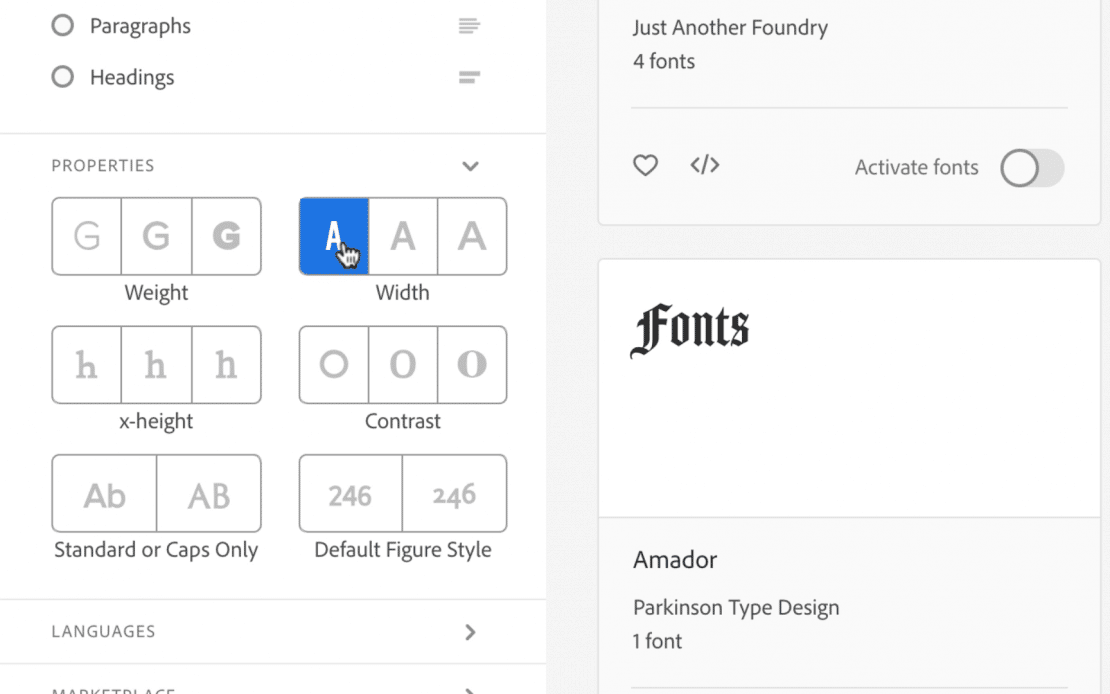Viewport: 1110px width, 694px height.
Task: Open the Amador font family link
Action: (x=675, y=560)
